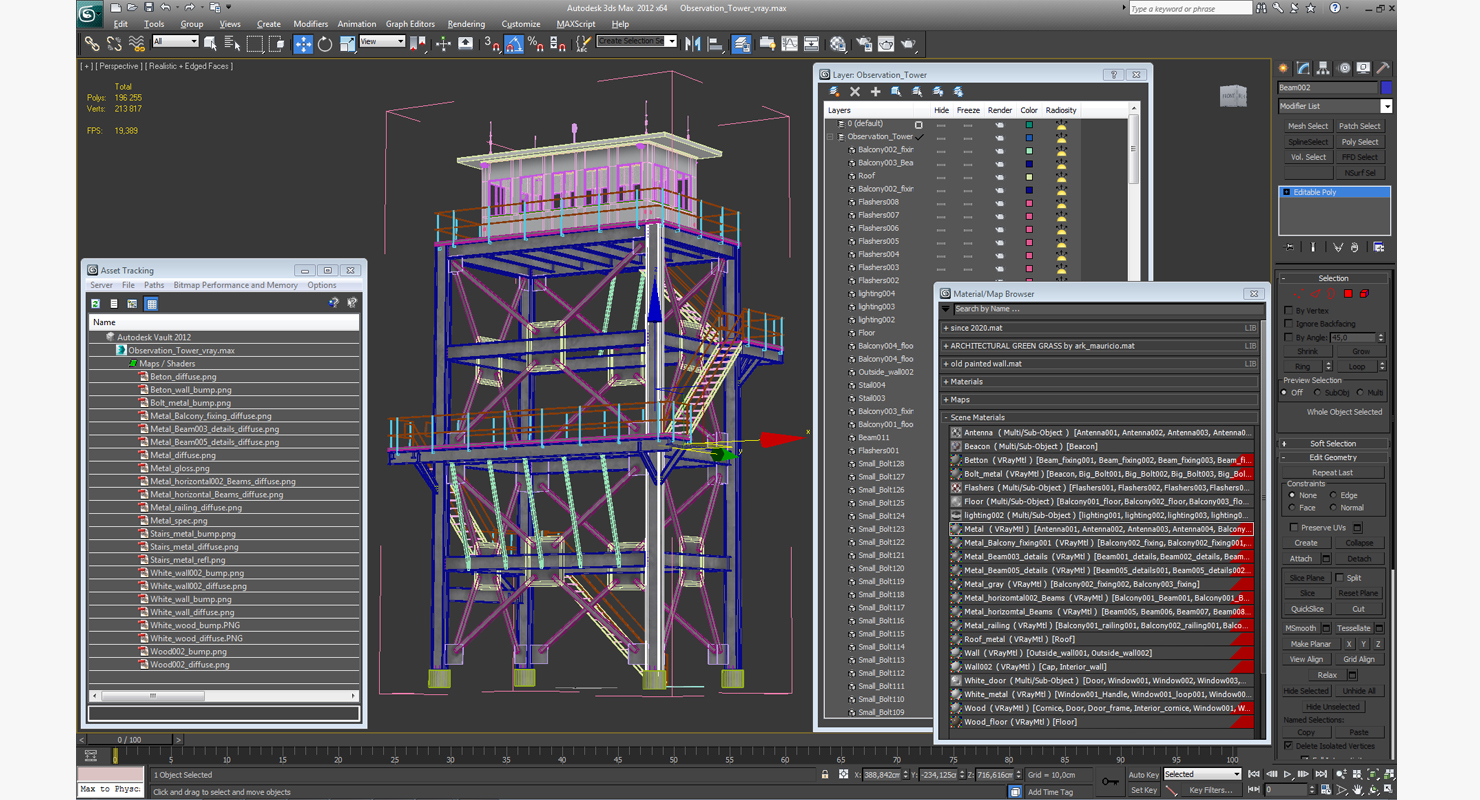Click the Poly Select button
The width and height of the screenshot is (1480, 800).
pos(1360,142)
